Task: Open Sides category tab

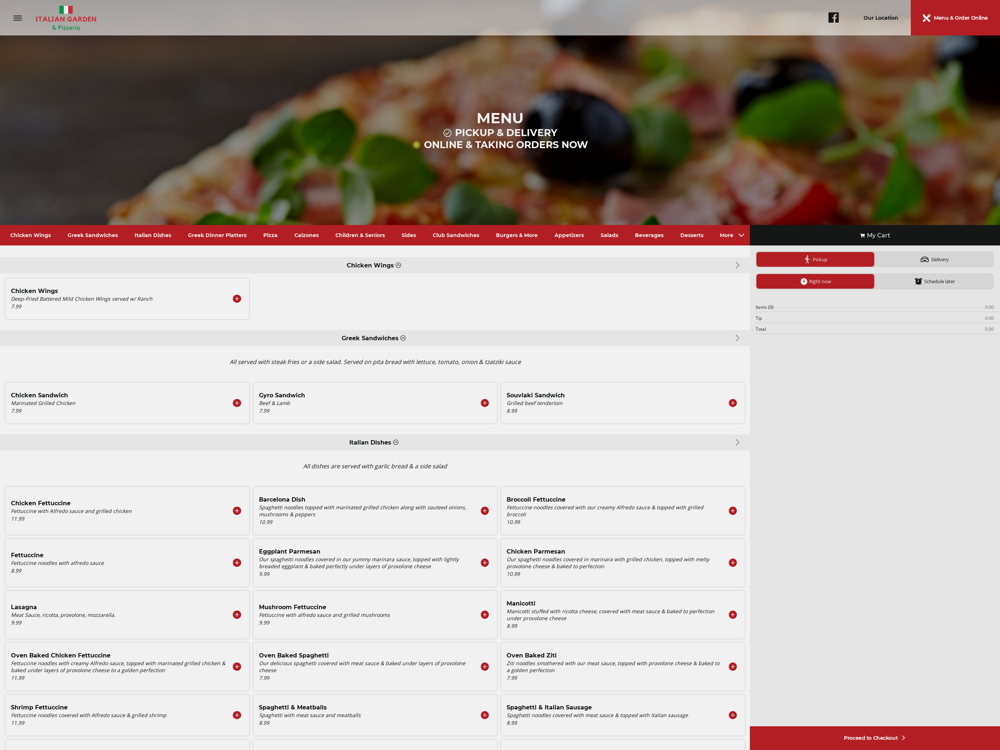Action: [x=409, y=235]
